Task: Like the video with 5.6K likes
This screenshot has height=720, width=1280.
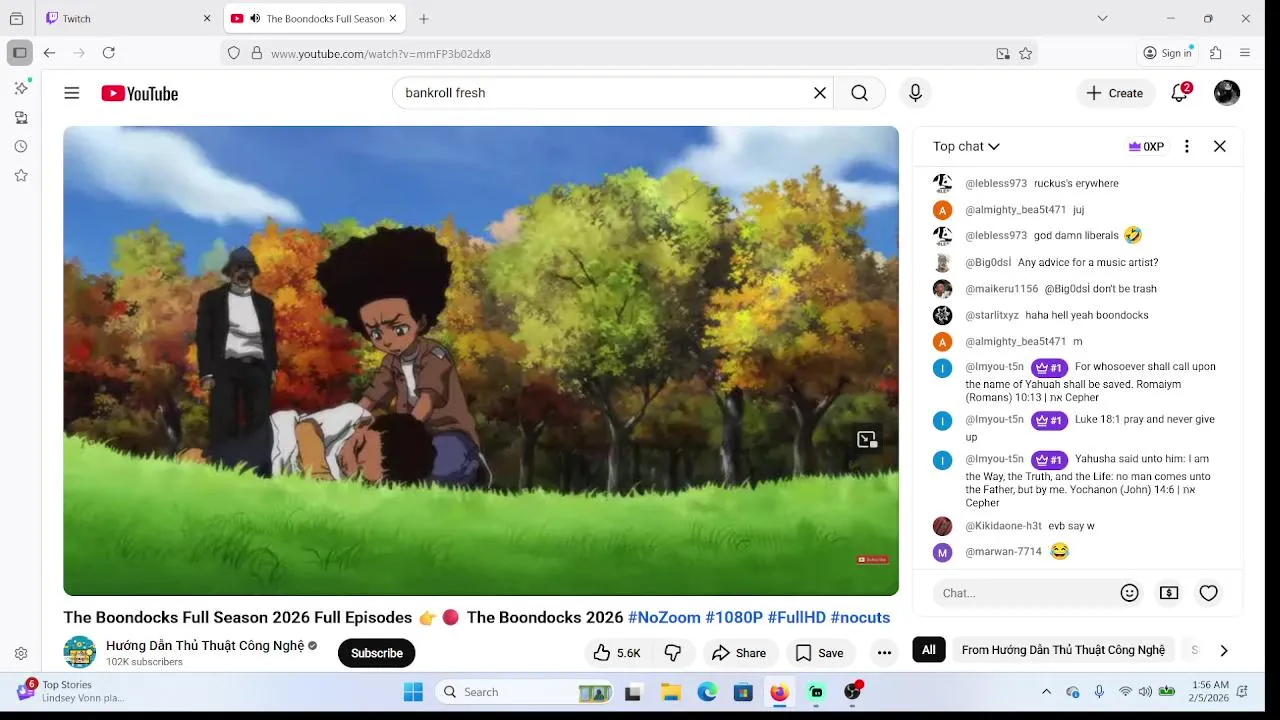Action: point(617,653)
